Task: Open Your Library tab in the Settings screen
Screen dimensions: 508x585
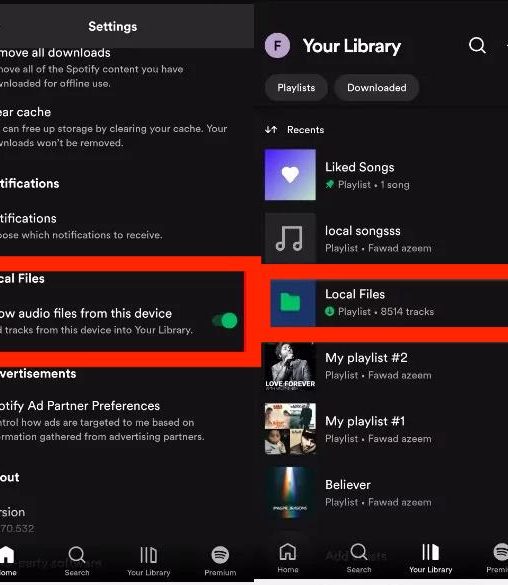Action: (x=148, y=561)
